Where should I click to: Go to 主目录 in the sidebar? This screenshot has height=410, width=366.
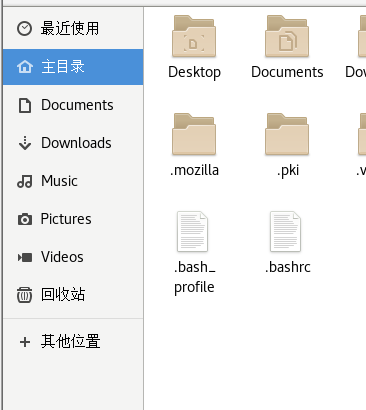pos(73,67)
